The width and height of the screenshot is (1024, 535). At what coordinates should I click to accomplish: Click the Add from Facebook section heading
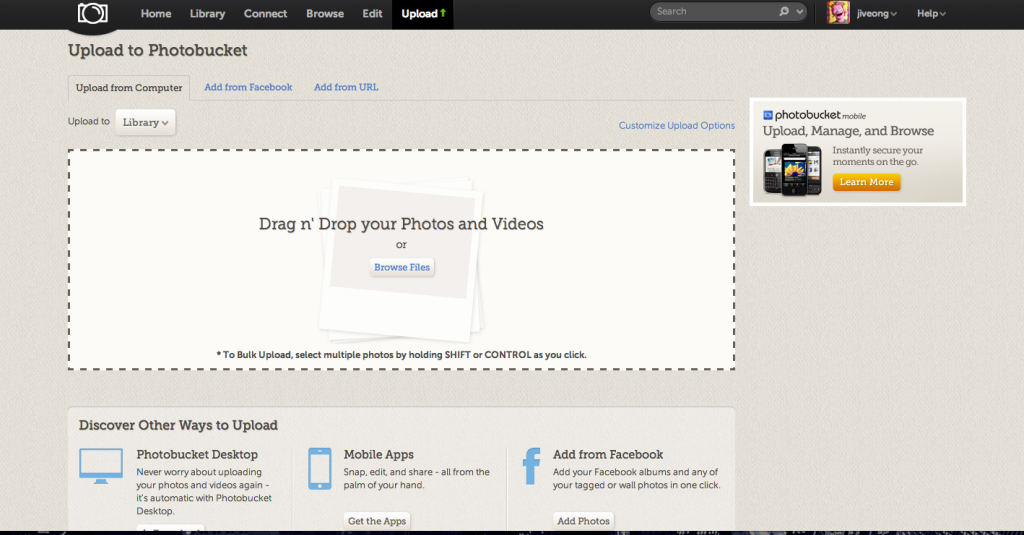click(608, 454)
